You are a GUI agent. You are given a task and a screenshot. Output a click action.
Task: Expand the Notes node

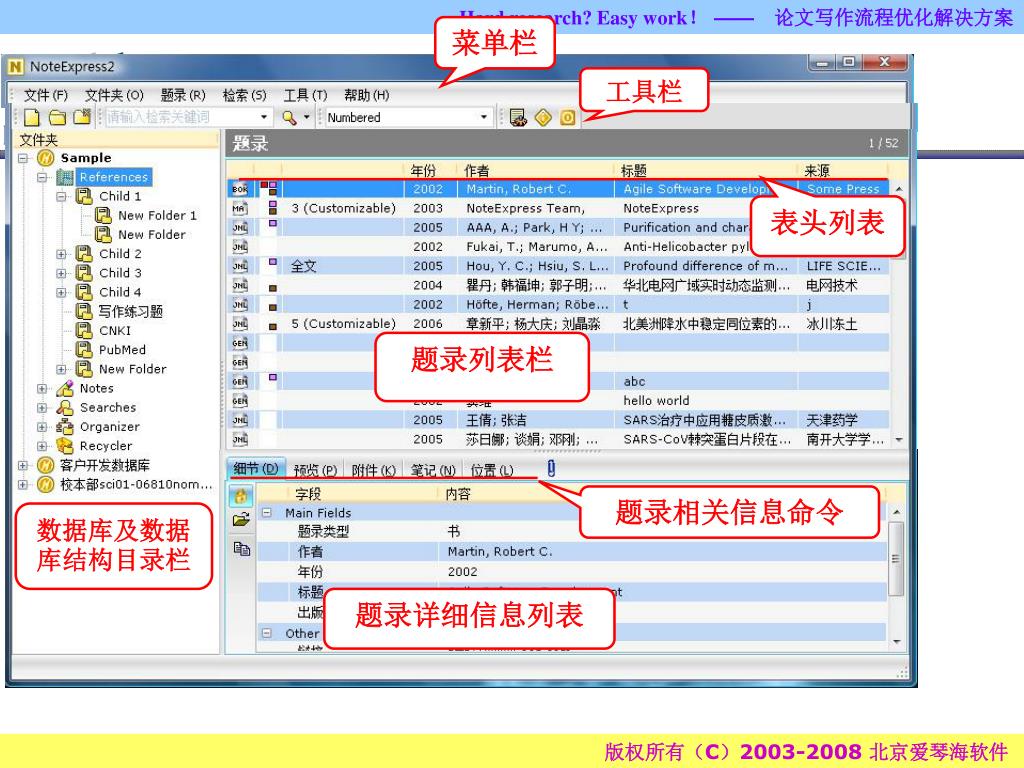point(42,389)
